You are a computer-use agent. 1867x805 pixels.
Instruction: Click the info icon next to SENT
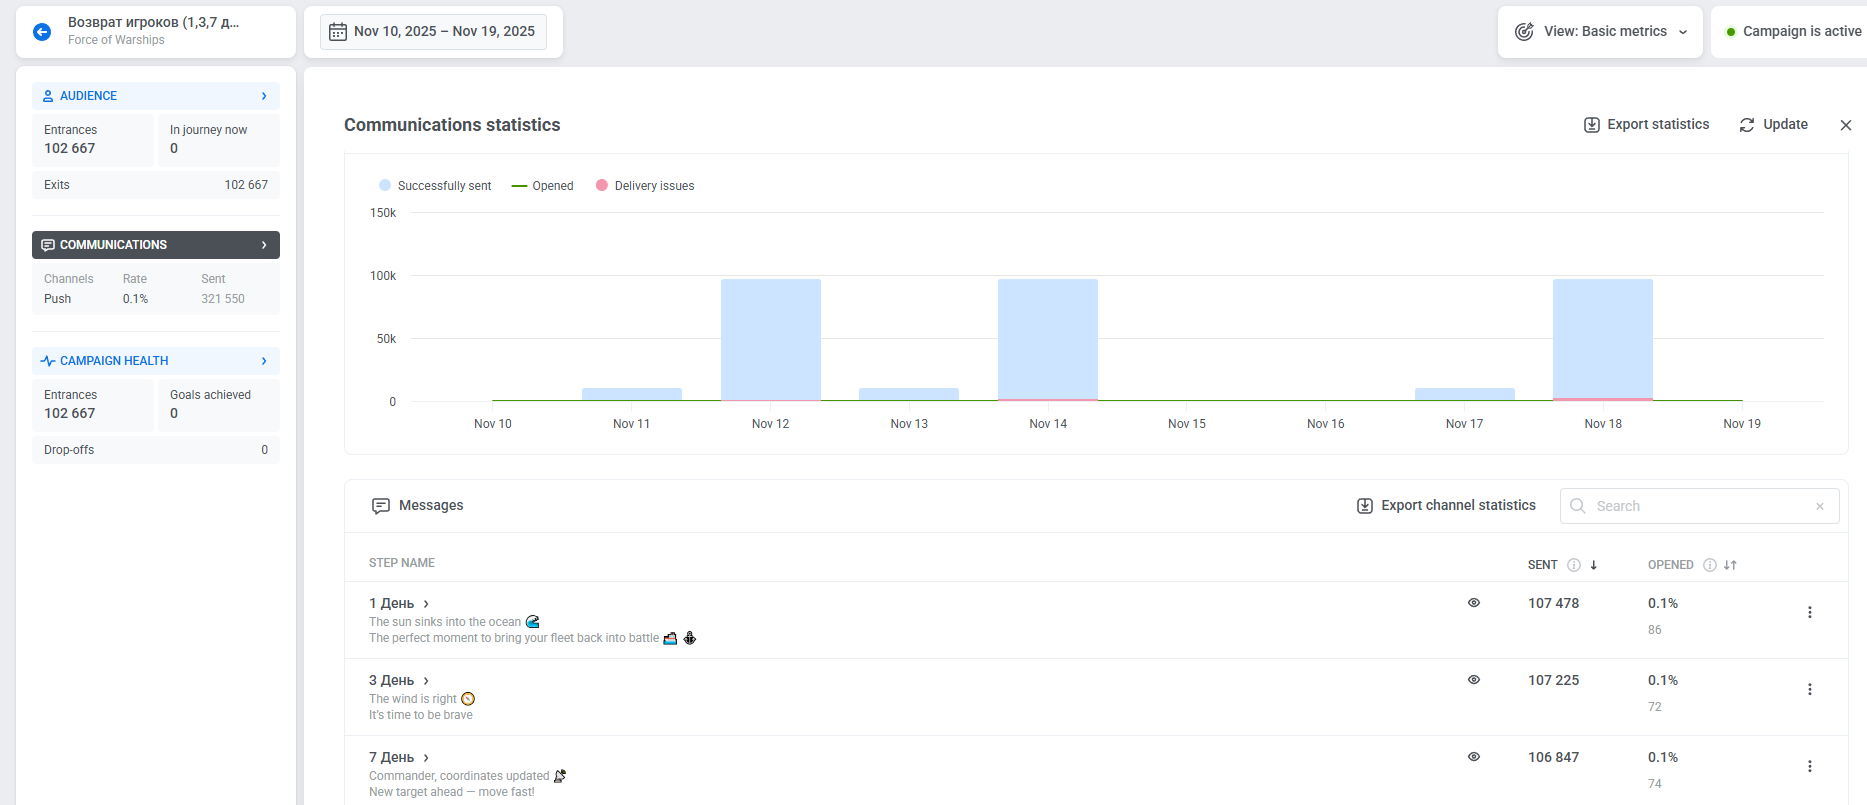point(1574,565)
